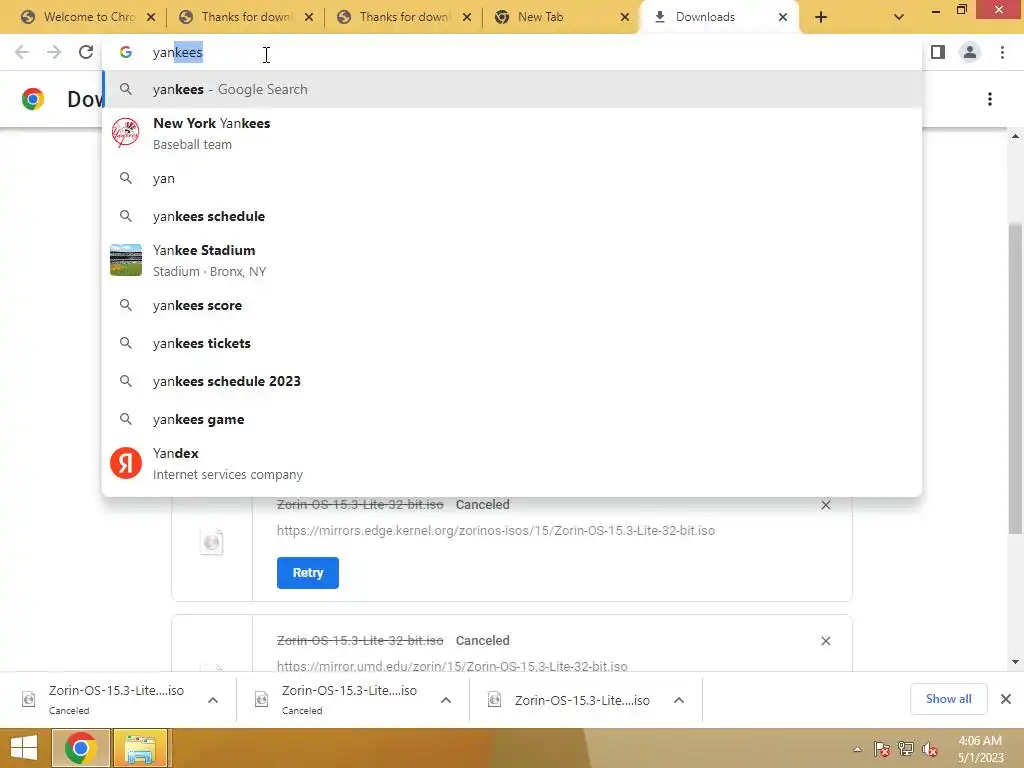Open the Windows Start button
Viewport: 1024px width, 768px height.
click(24, 748)
